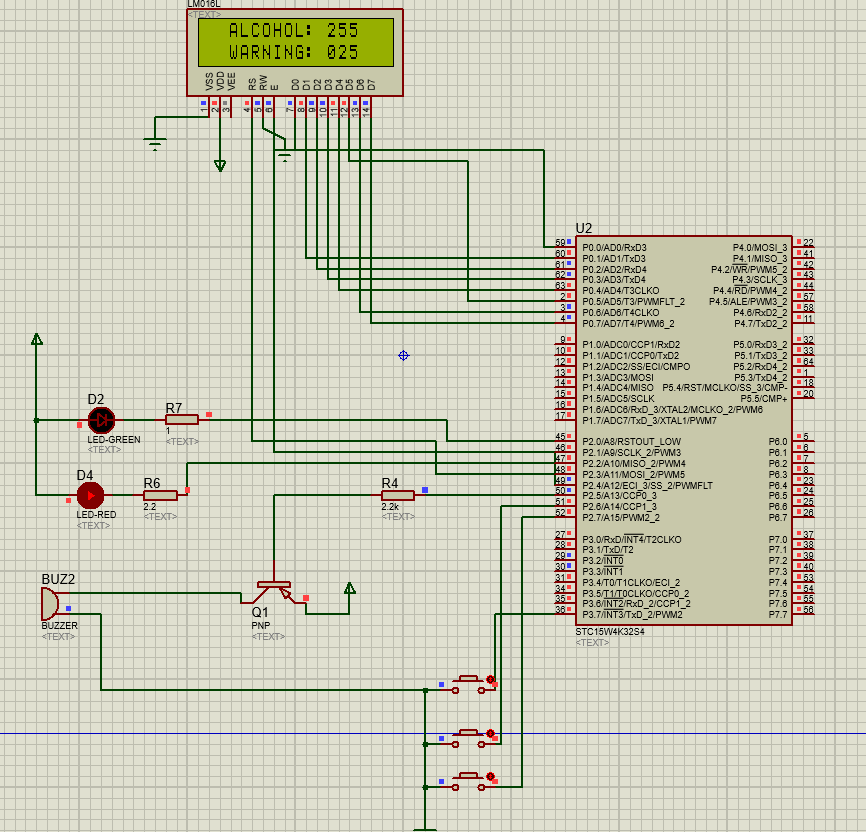The image size is (866, 832).
Task: Select resistor R6 in the schematic
Action: [x=160, y=496]
